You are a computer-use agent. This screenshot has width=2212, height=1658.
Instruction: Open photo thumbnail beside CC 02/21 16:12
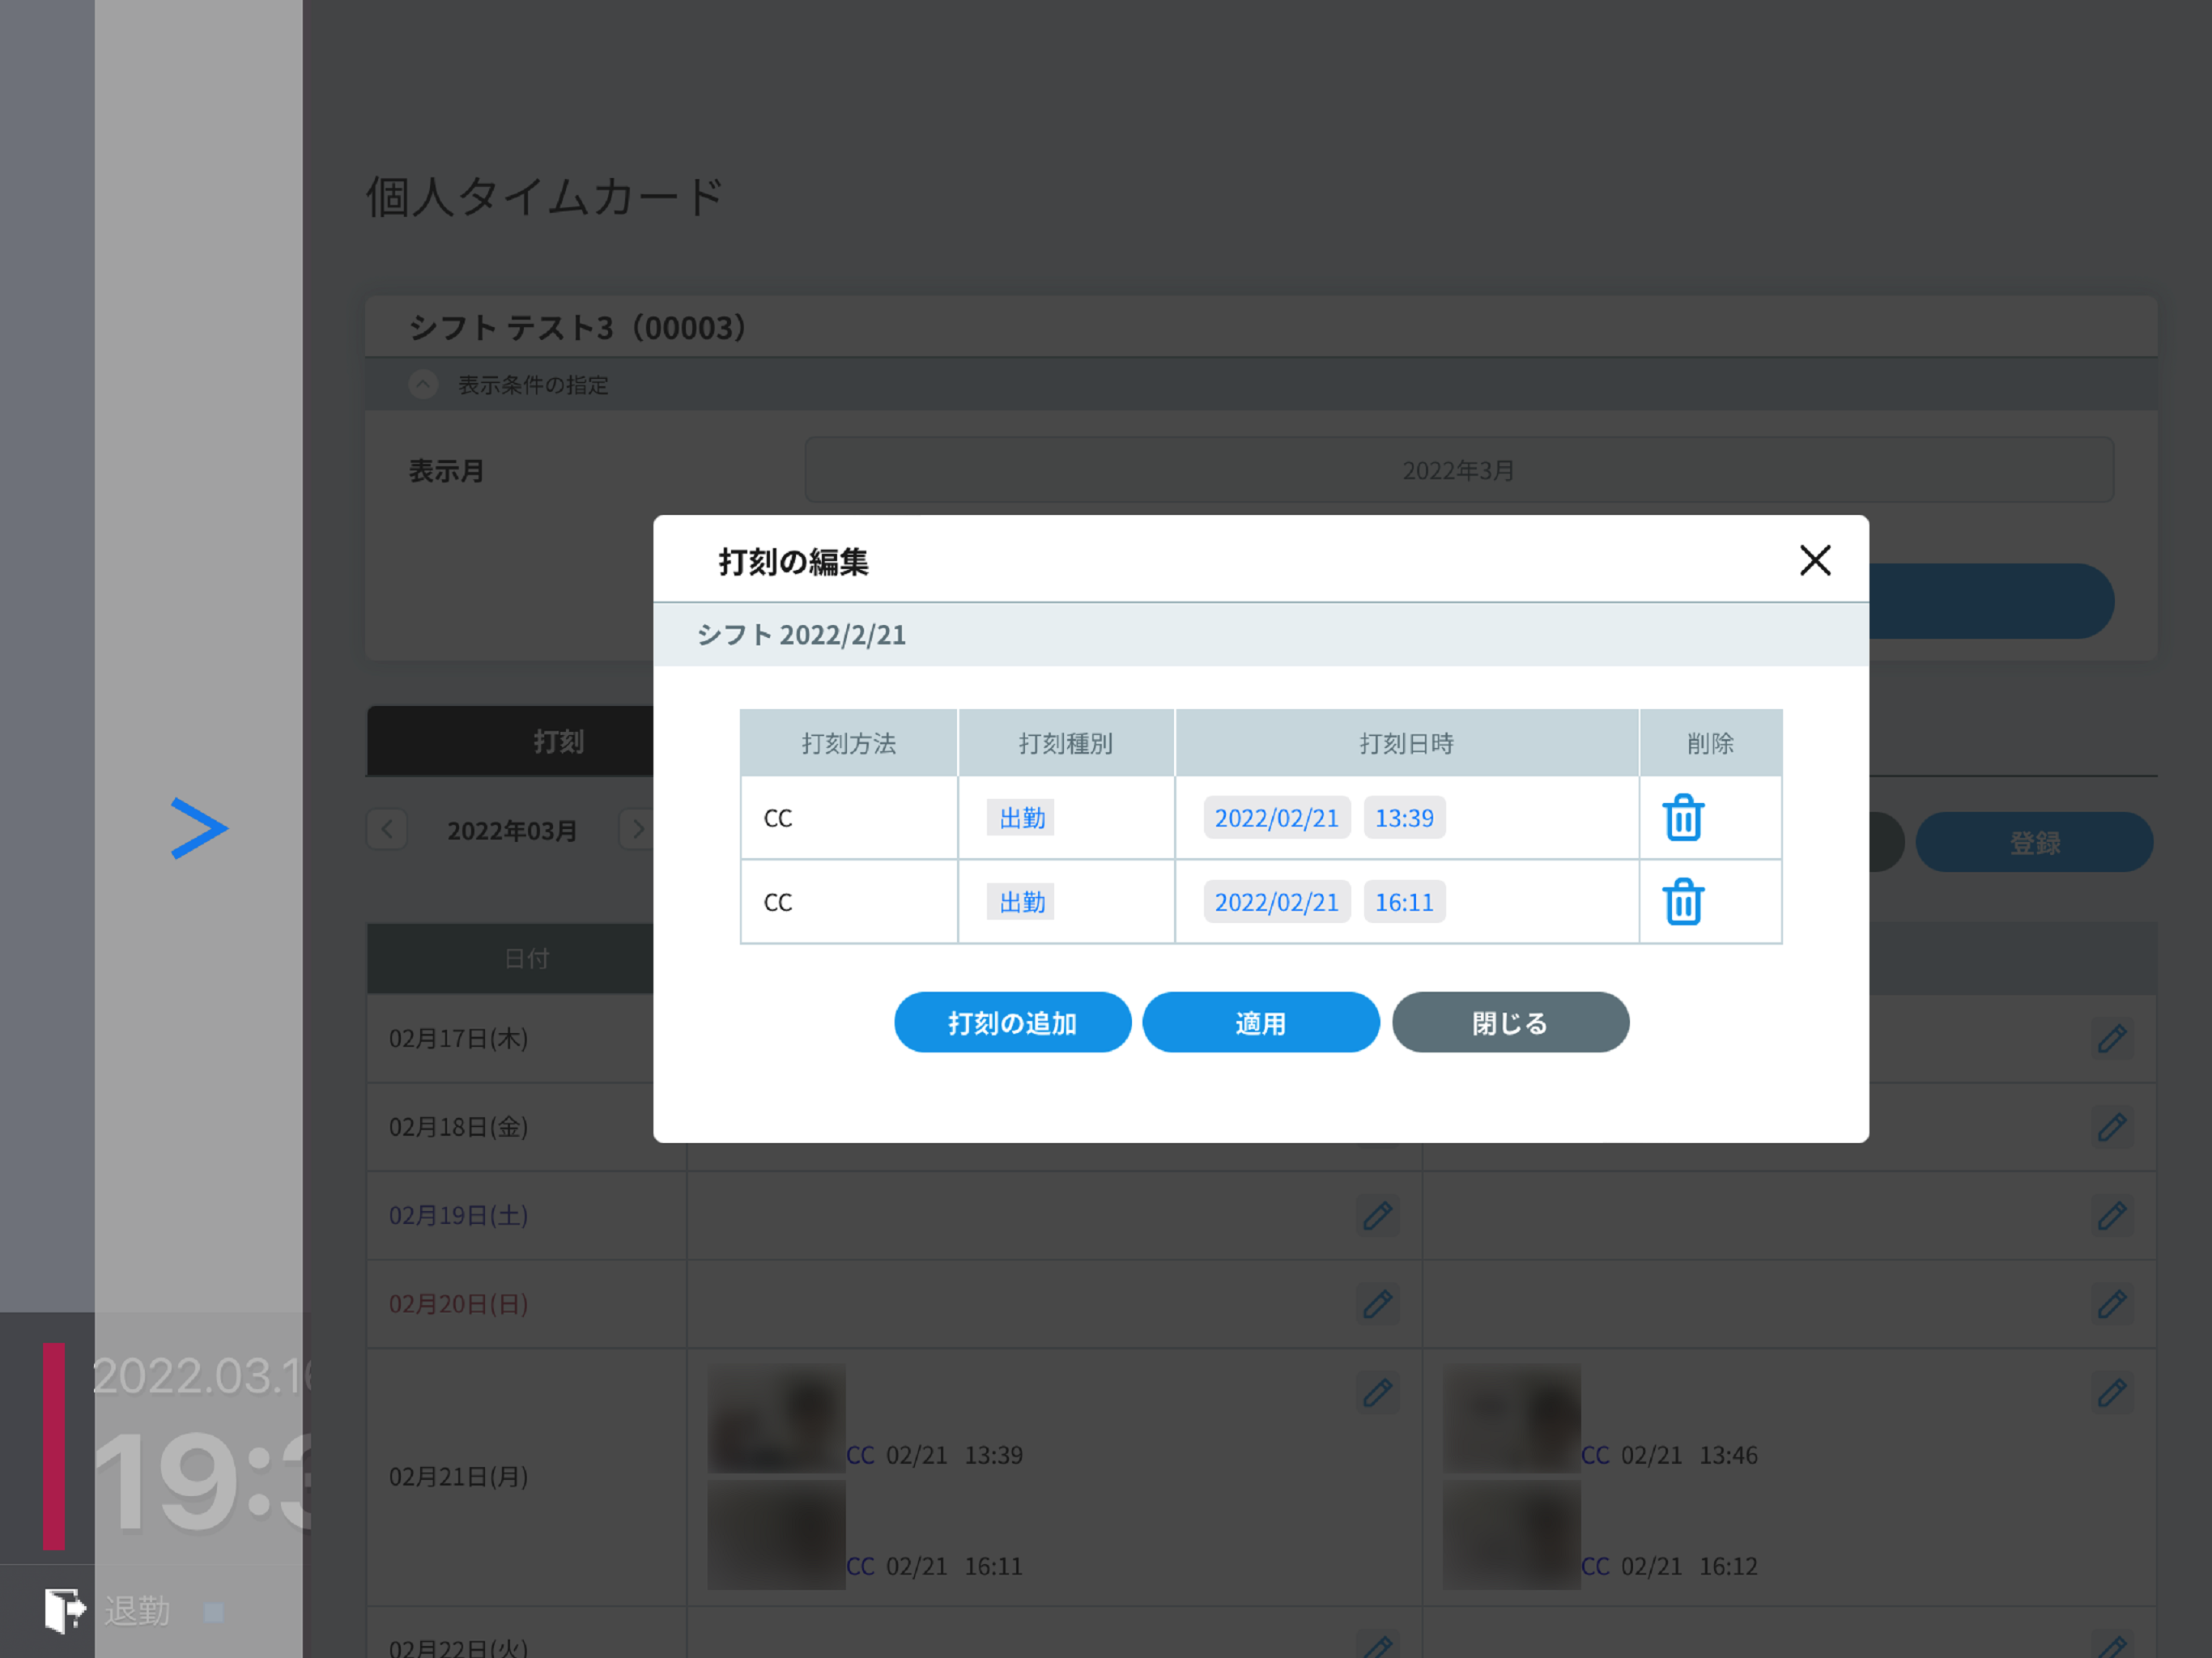point(1511,1535)
